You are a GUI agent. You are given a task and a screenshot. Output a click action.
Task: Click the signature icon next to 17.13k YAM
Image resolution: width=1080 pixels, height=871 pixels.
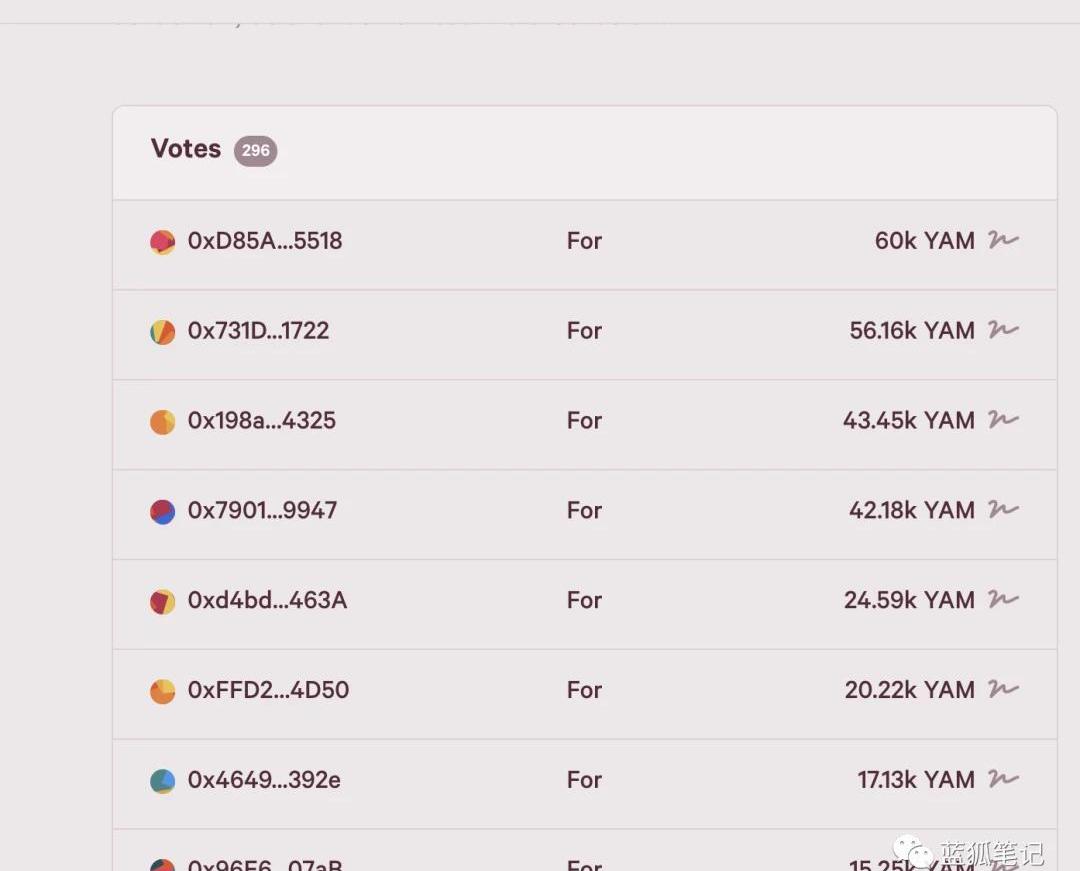tap(1003, 779)
